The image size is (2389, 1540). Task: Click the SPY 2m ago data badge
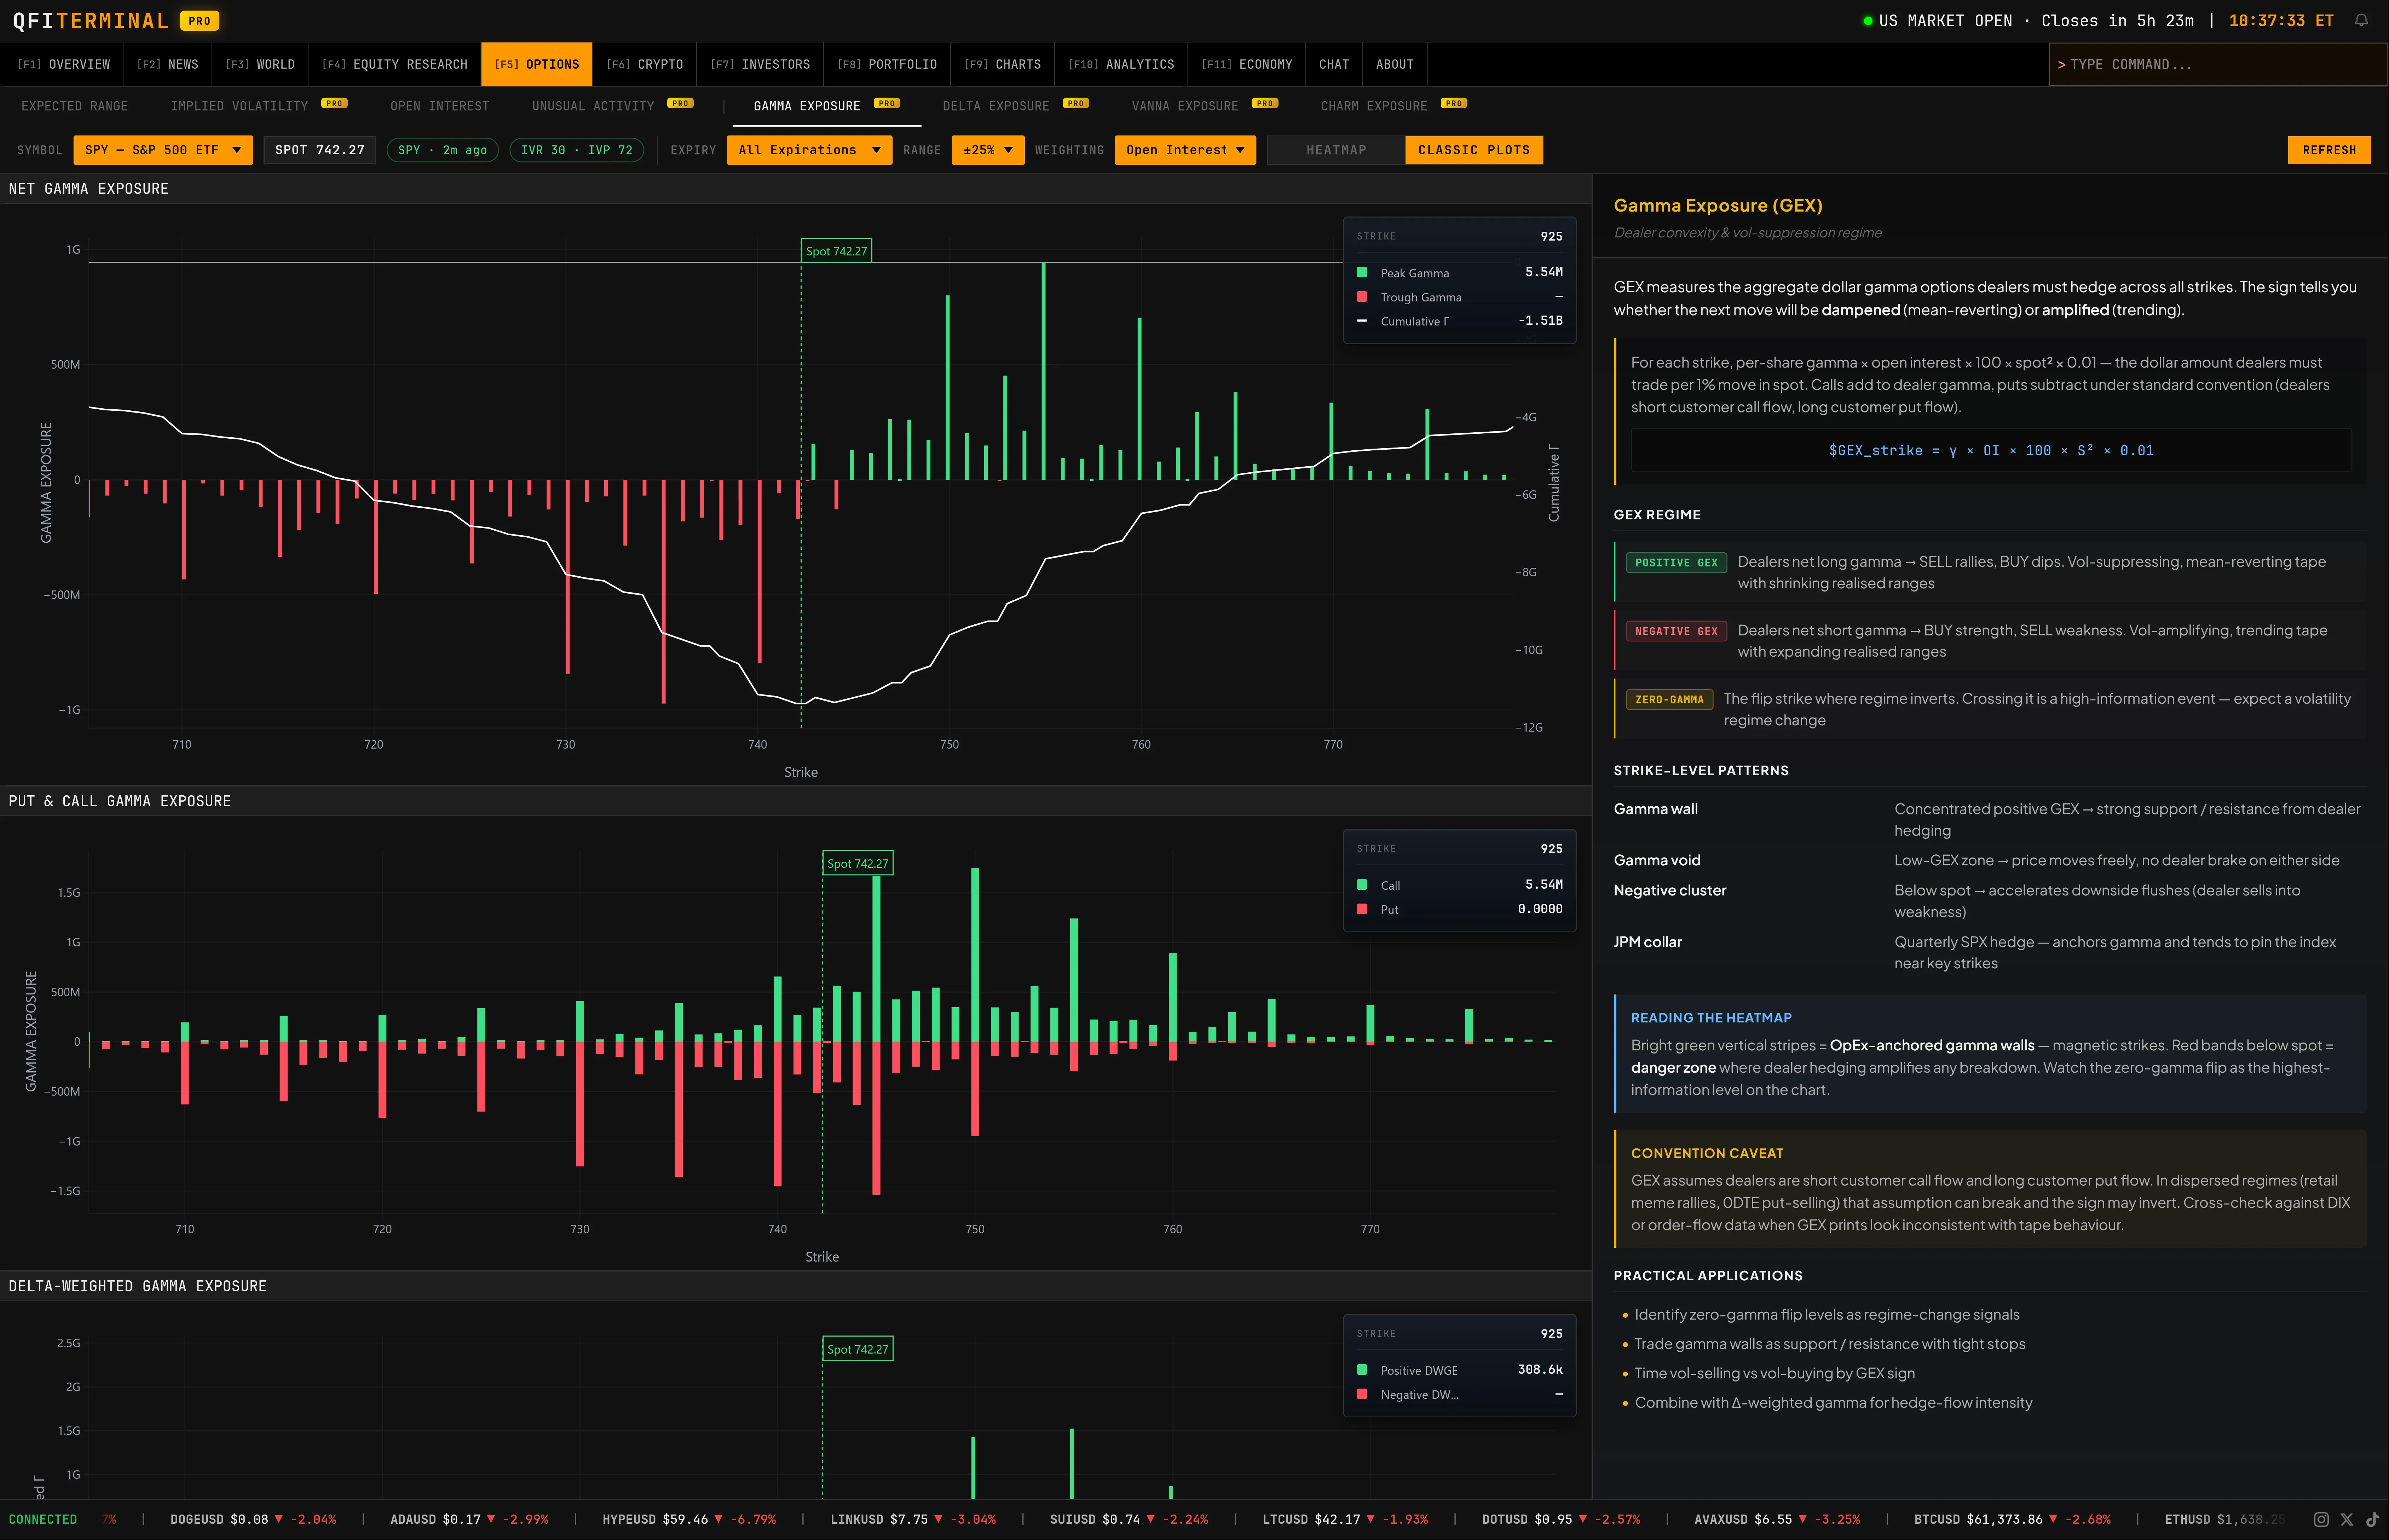click(442, 150)
